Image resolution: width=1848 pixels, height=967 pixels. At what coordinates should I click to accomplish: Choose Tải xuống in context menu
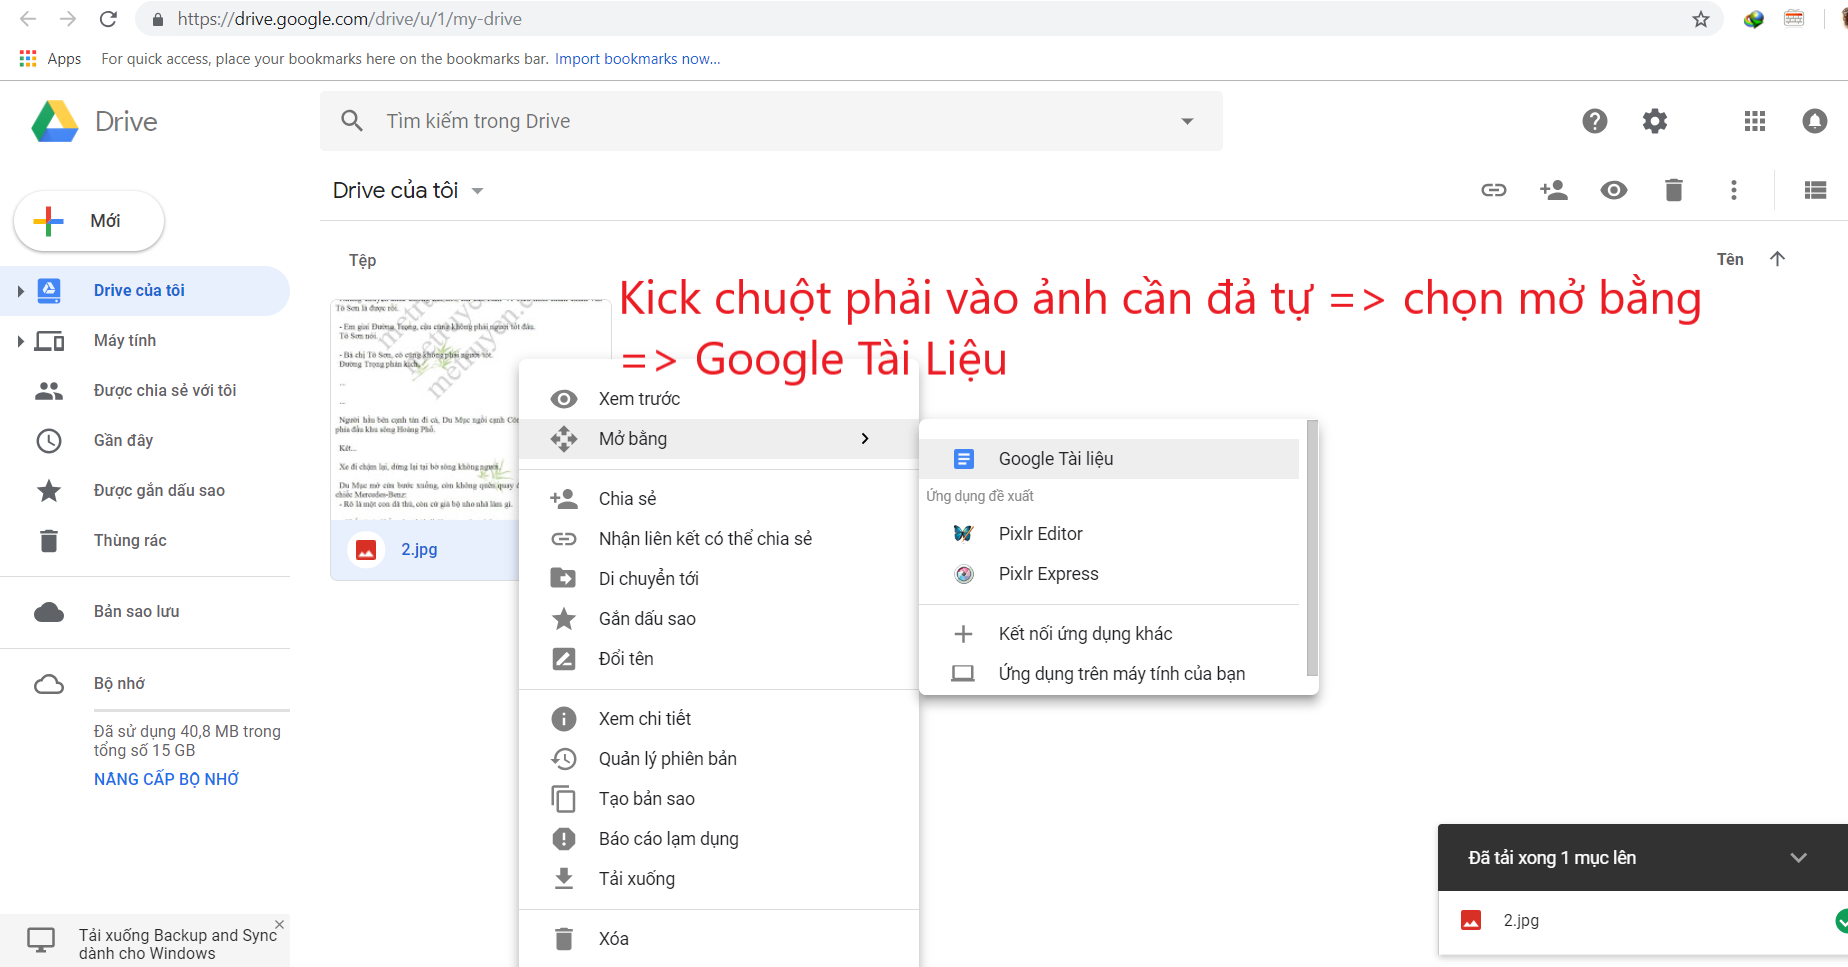[636, 879]
